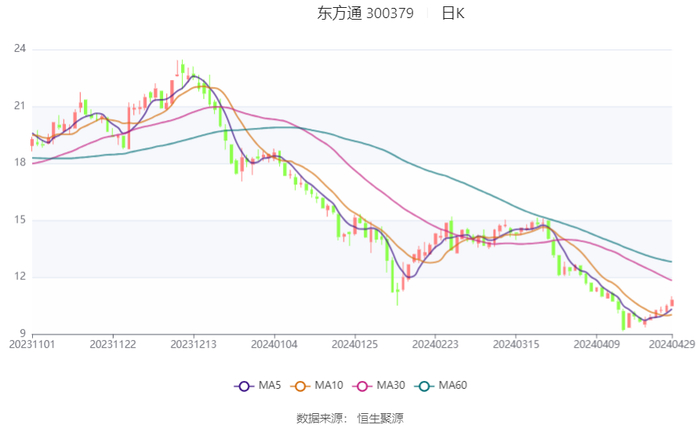Click the 数据来源 label below the legend
The width and height of the screenshot is (700, 425).
pyautogui.click(x=320, y=417)
